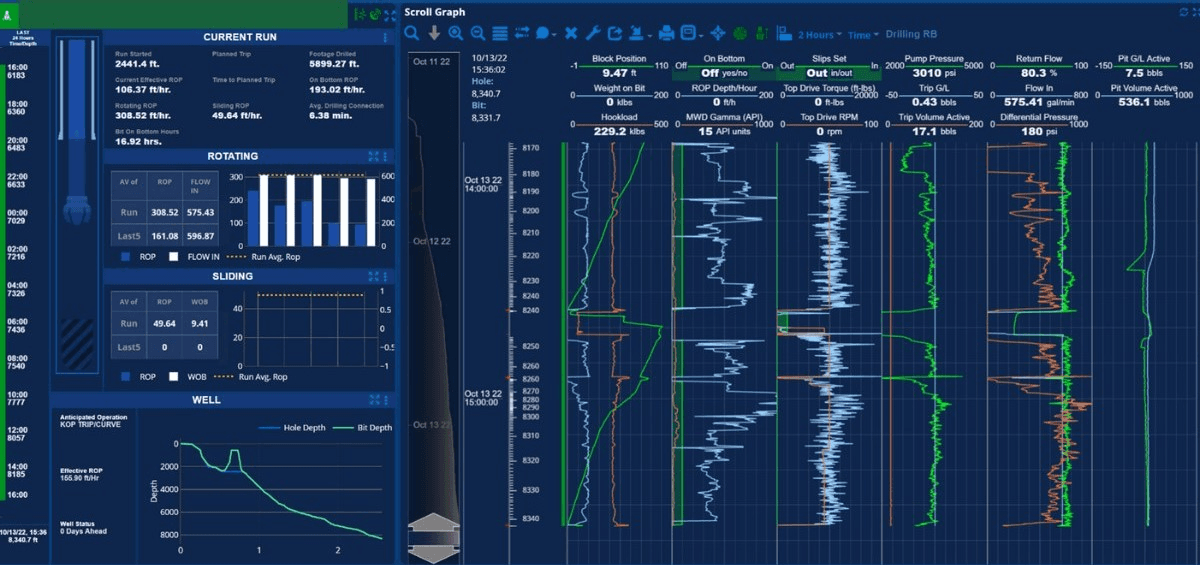This screenshot has width=1200, height=565.
Task: Toggle ROP legend in Sliding chart
Action: click(139, 377)
